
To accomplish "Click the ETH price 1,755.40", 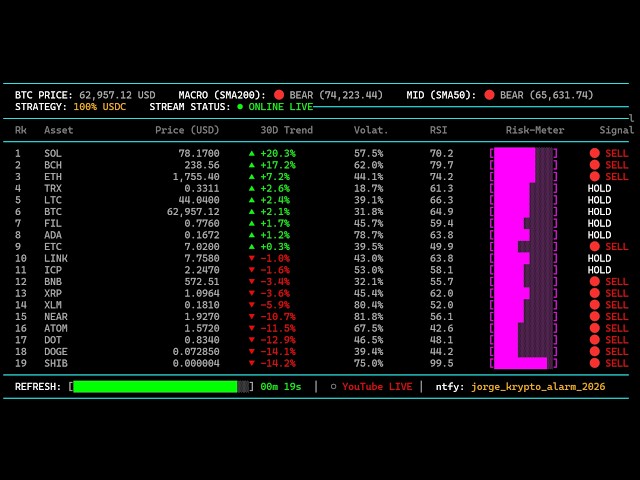I will pos(196,177).
